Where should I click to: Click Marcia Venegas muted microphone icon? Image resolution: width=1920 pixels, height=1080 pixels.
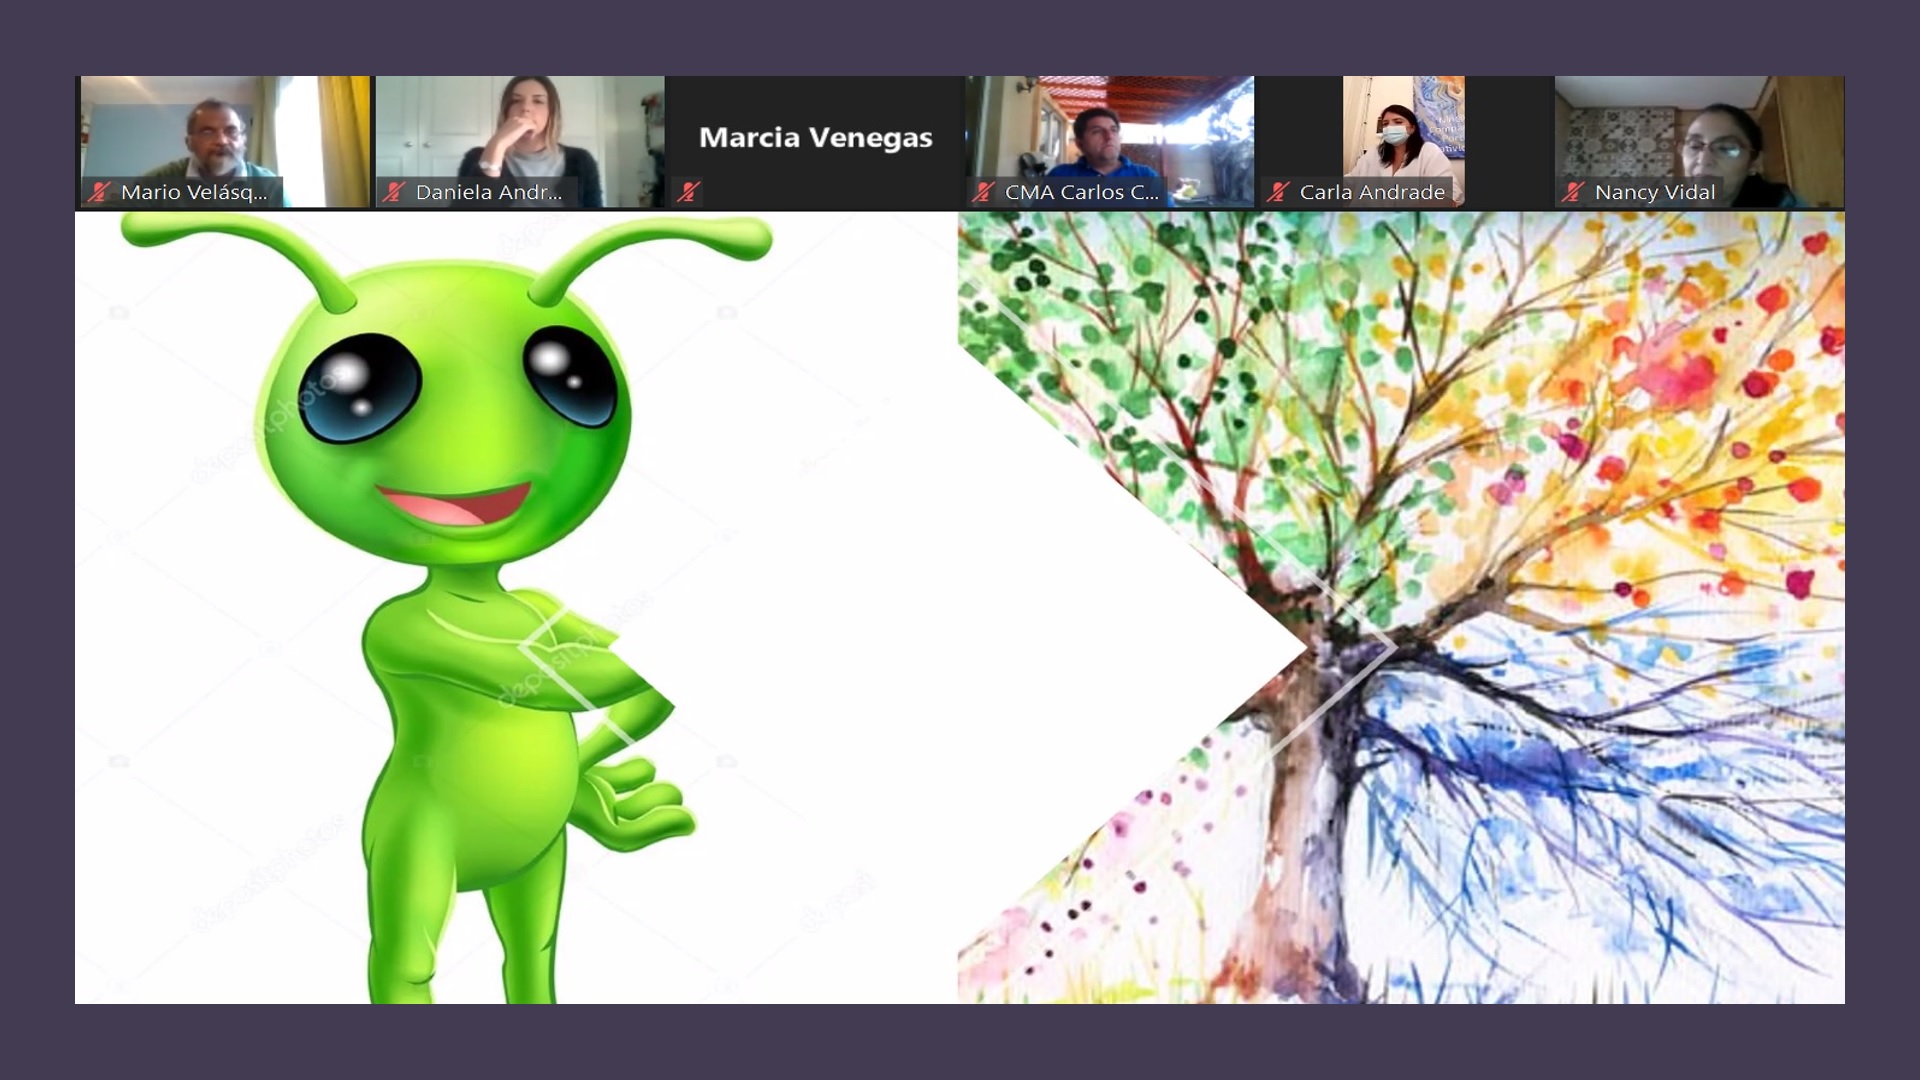pyautogui.click(x=688, y=192)
